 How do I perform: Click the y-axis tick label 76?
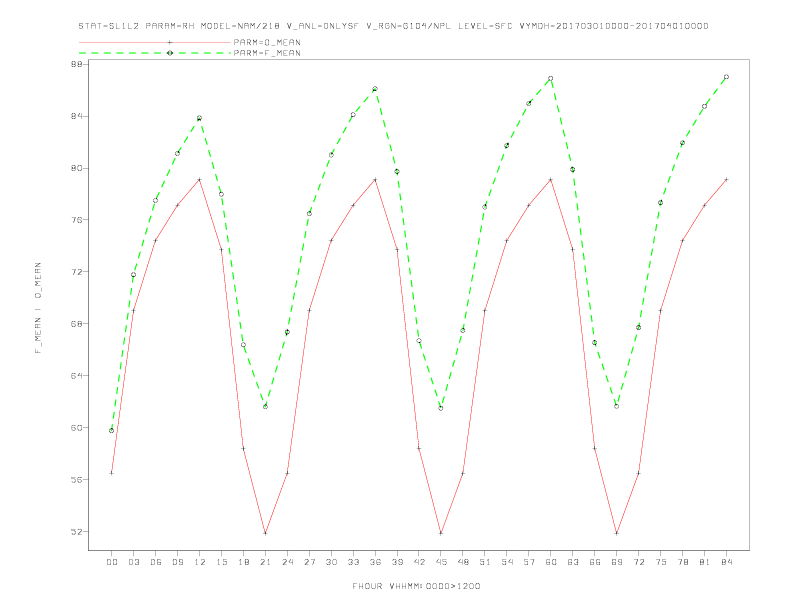coord(77,220)
